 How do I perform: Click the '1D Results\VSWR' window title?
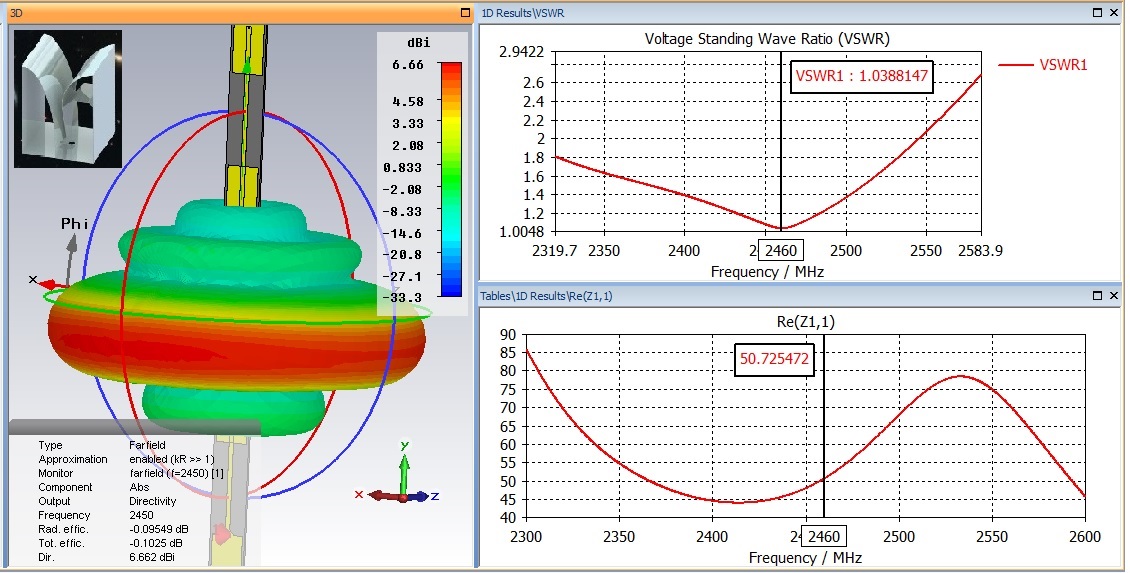[x=522, y=13]
